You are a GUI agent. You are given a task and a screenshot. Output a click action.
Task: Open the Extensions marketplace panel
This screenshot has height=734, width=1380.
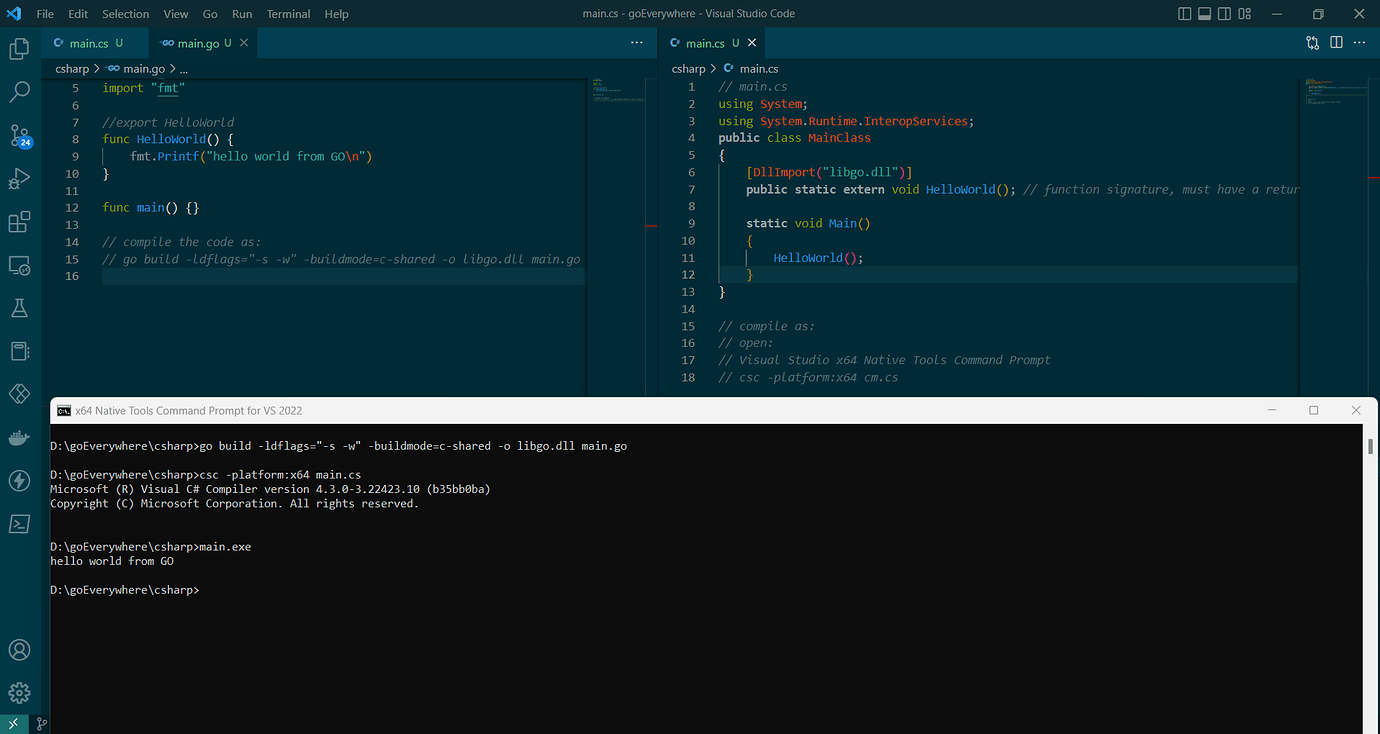click(x=20, y=222)
